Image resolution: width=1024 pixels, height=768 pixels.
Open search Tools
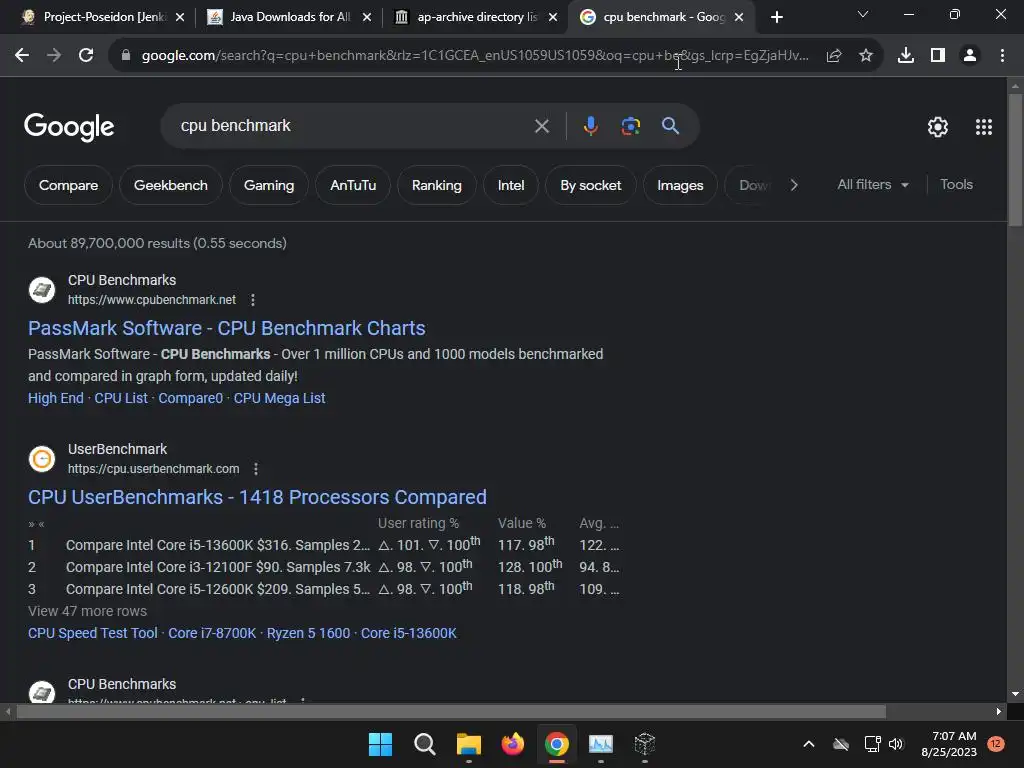pos(956,185)
